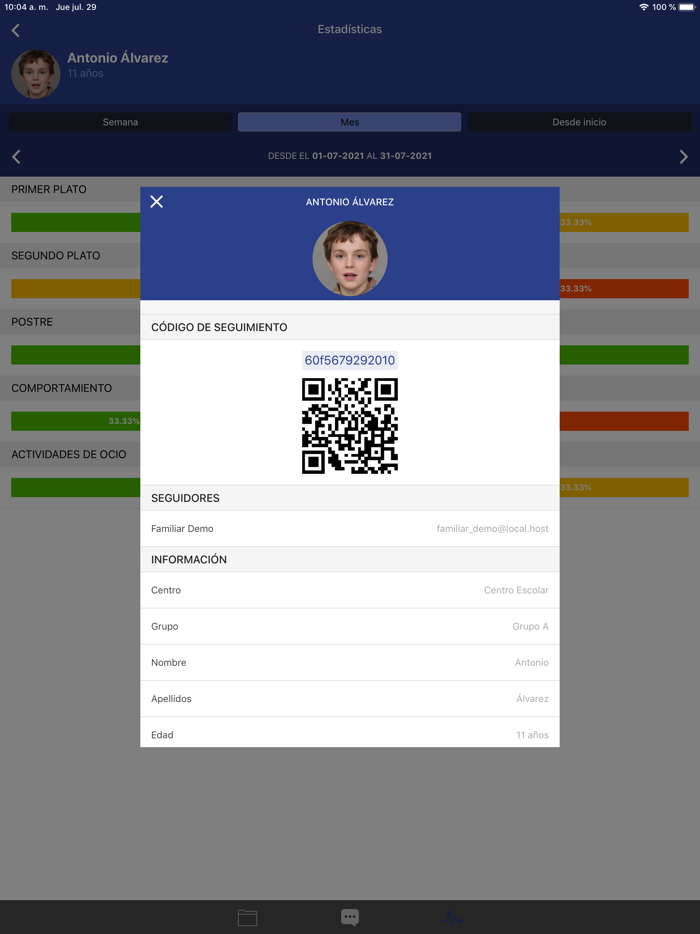Tap the Actividades de Ocio heading

click(x=69, y=454)
